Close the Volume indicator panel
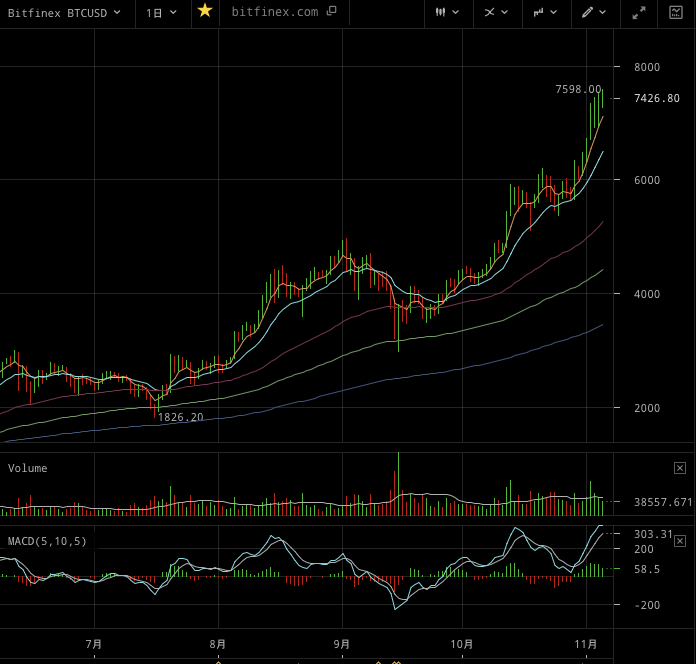696x664 pixels. pos(680,468)
